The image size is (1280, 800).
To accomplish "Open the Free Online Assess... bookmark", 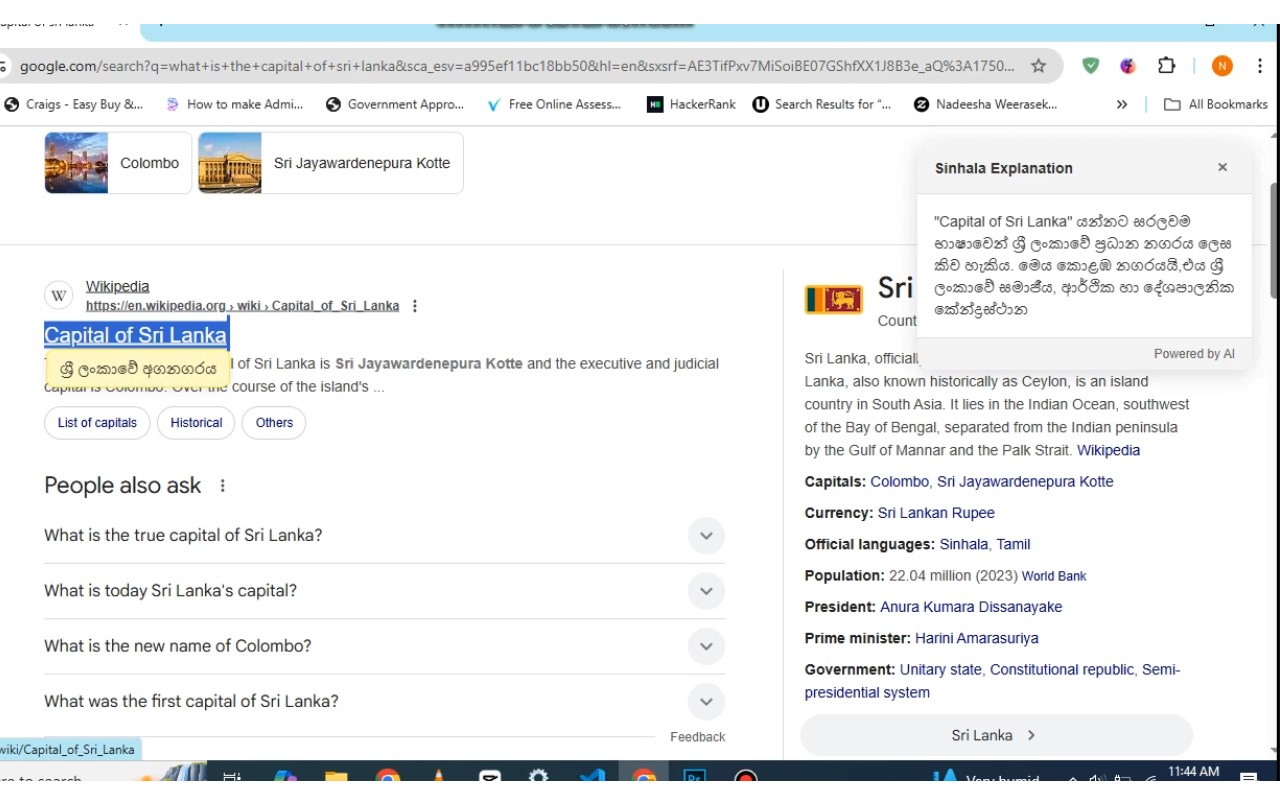I will tap(554, 104).
